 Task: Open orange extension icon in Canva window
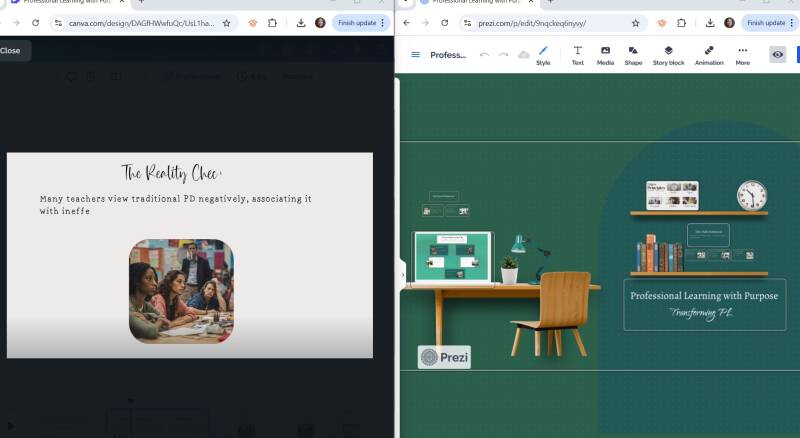[253, 23]
